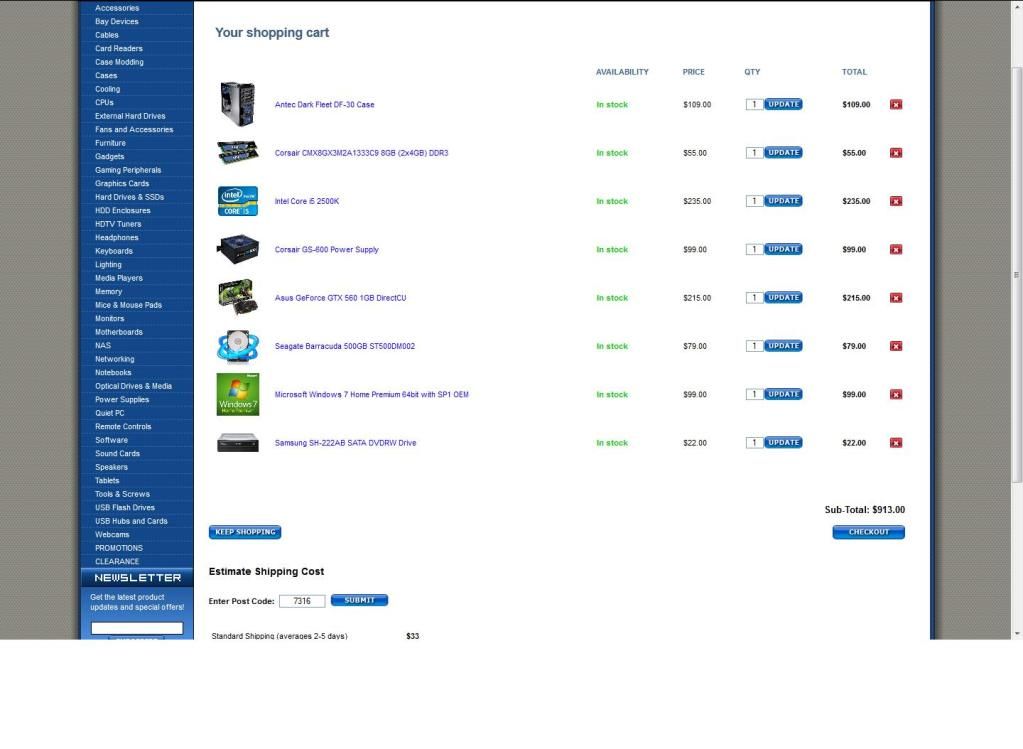The width and height of the screenshot is (1023, 749).
Task: Update quantity for Corsair 8GB DDR3
Action: coord(783,153)
